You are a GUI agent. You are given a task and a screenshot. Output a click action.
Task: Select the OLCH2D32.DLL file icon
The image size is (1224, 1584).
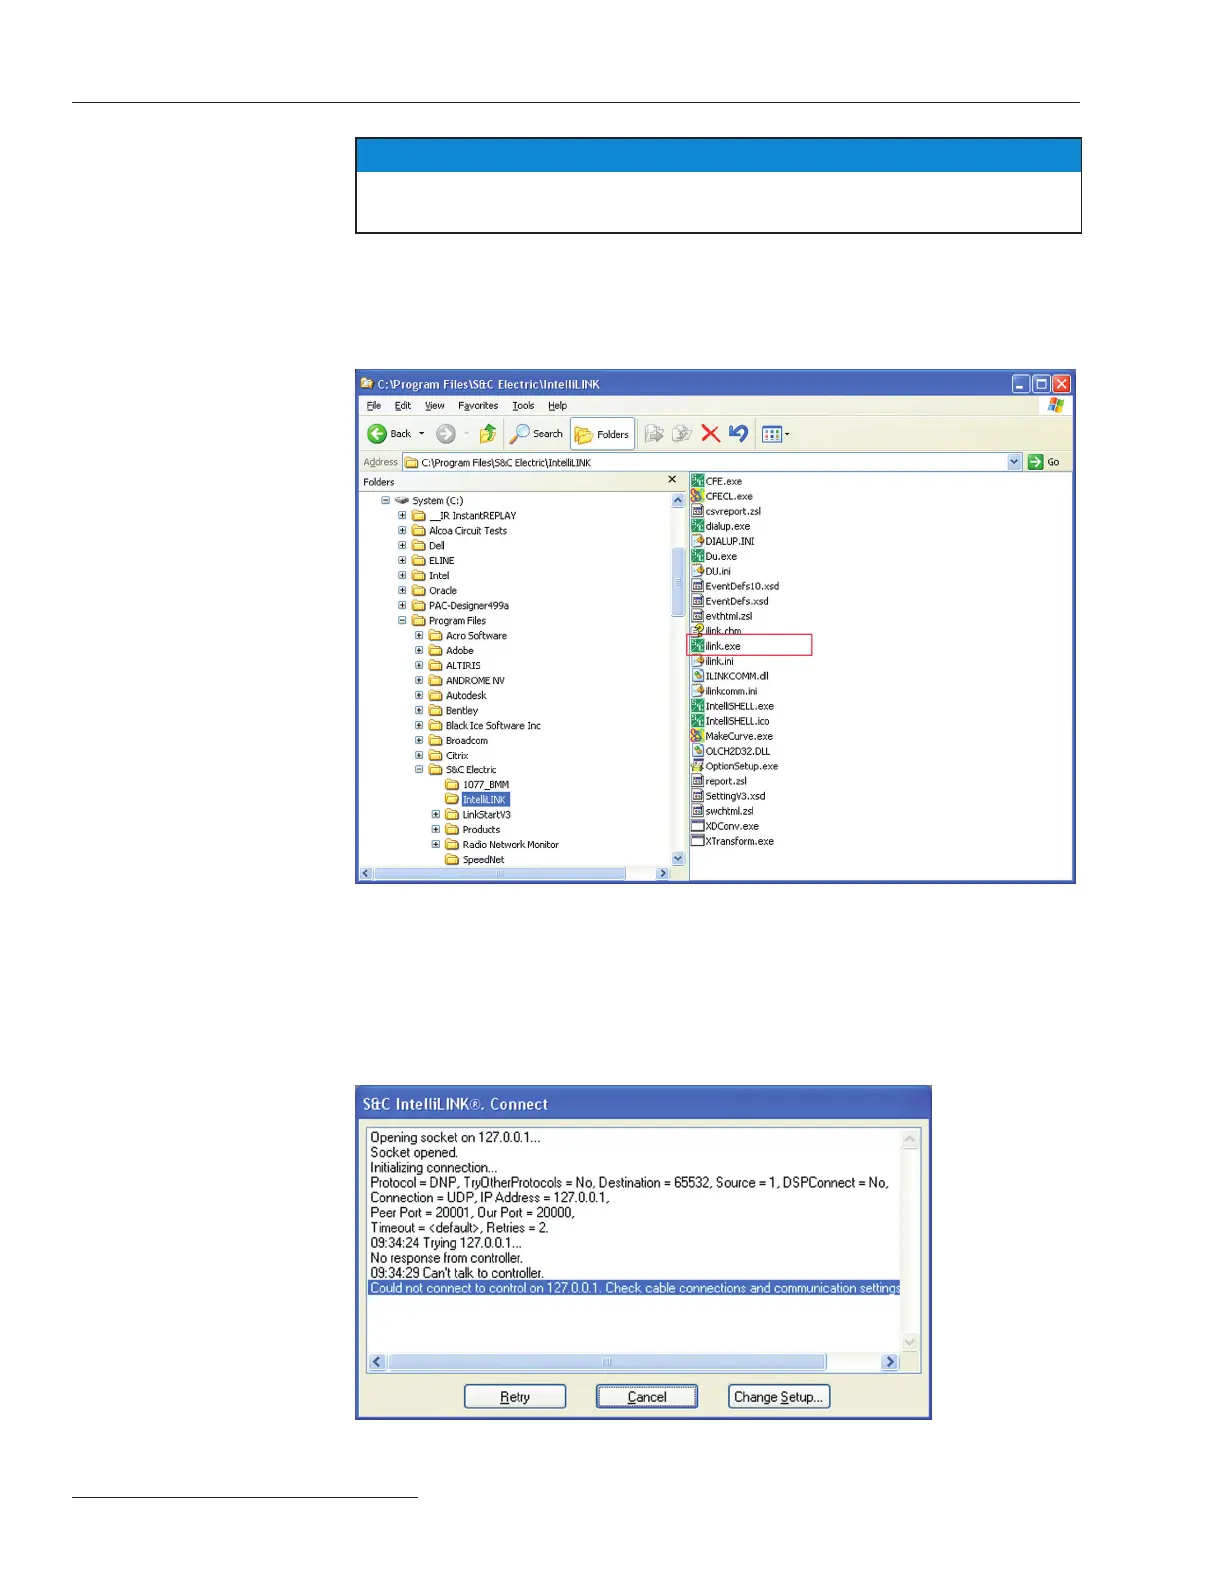pyautogui.click(x=698, y=751)
